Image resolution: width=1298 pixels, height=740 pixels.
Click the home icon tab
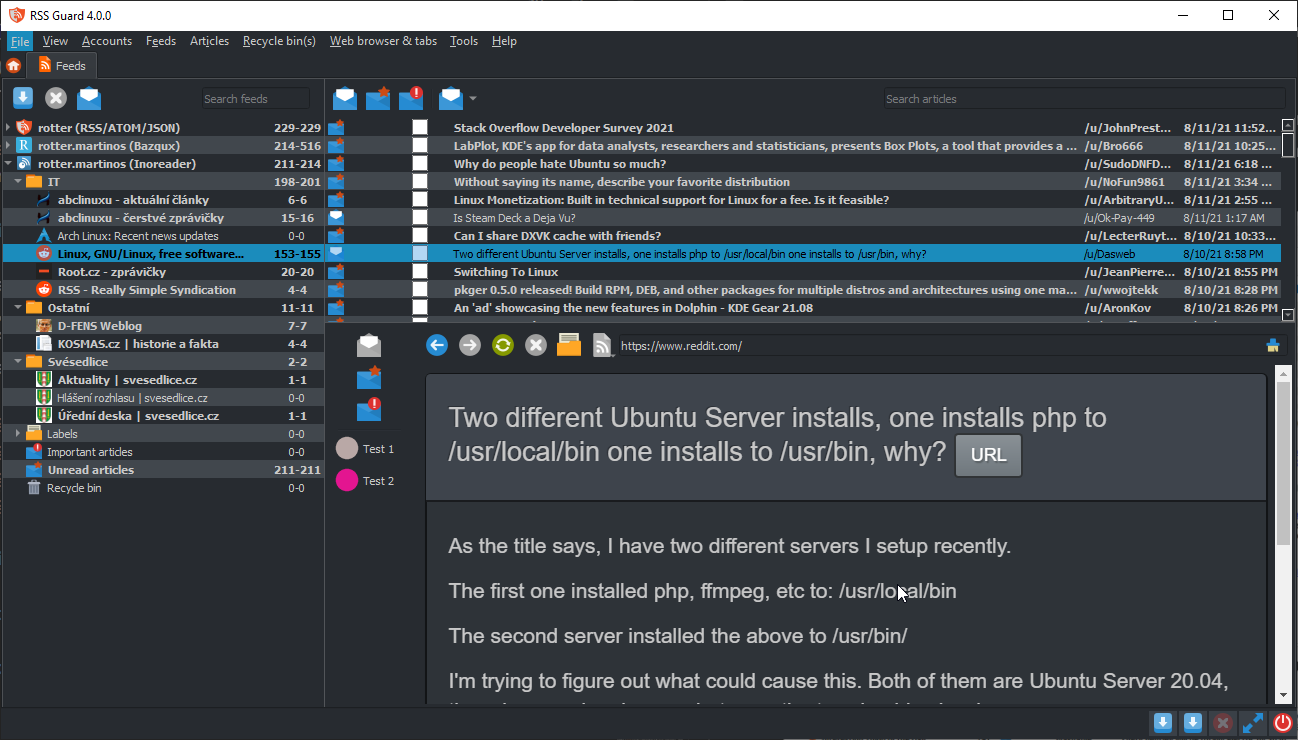click(14, 66)
